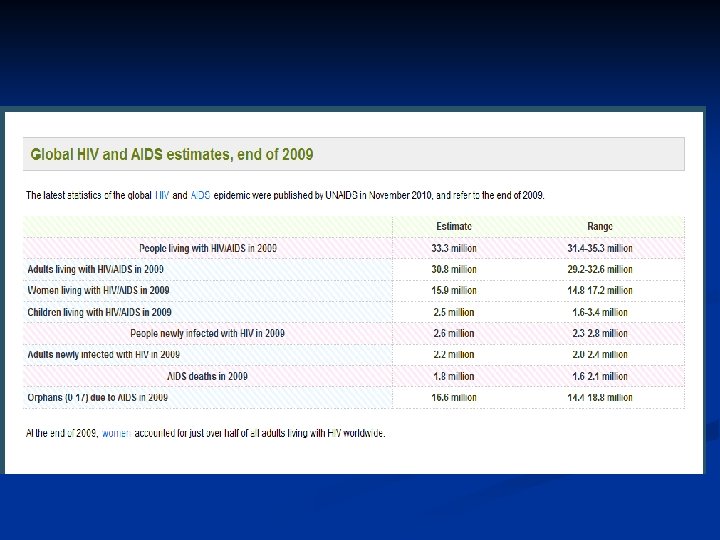
Task: Open the AIDS hyperlink in intro sentence
Action: point(200,195)
